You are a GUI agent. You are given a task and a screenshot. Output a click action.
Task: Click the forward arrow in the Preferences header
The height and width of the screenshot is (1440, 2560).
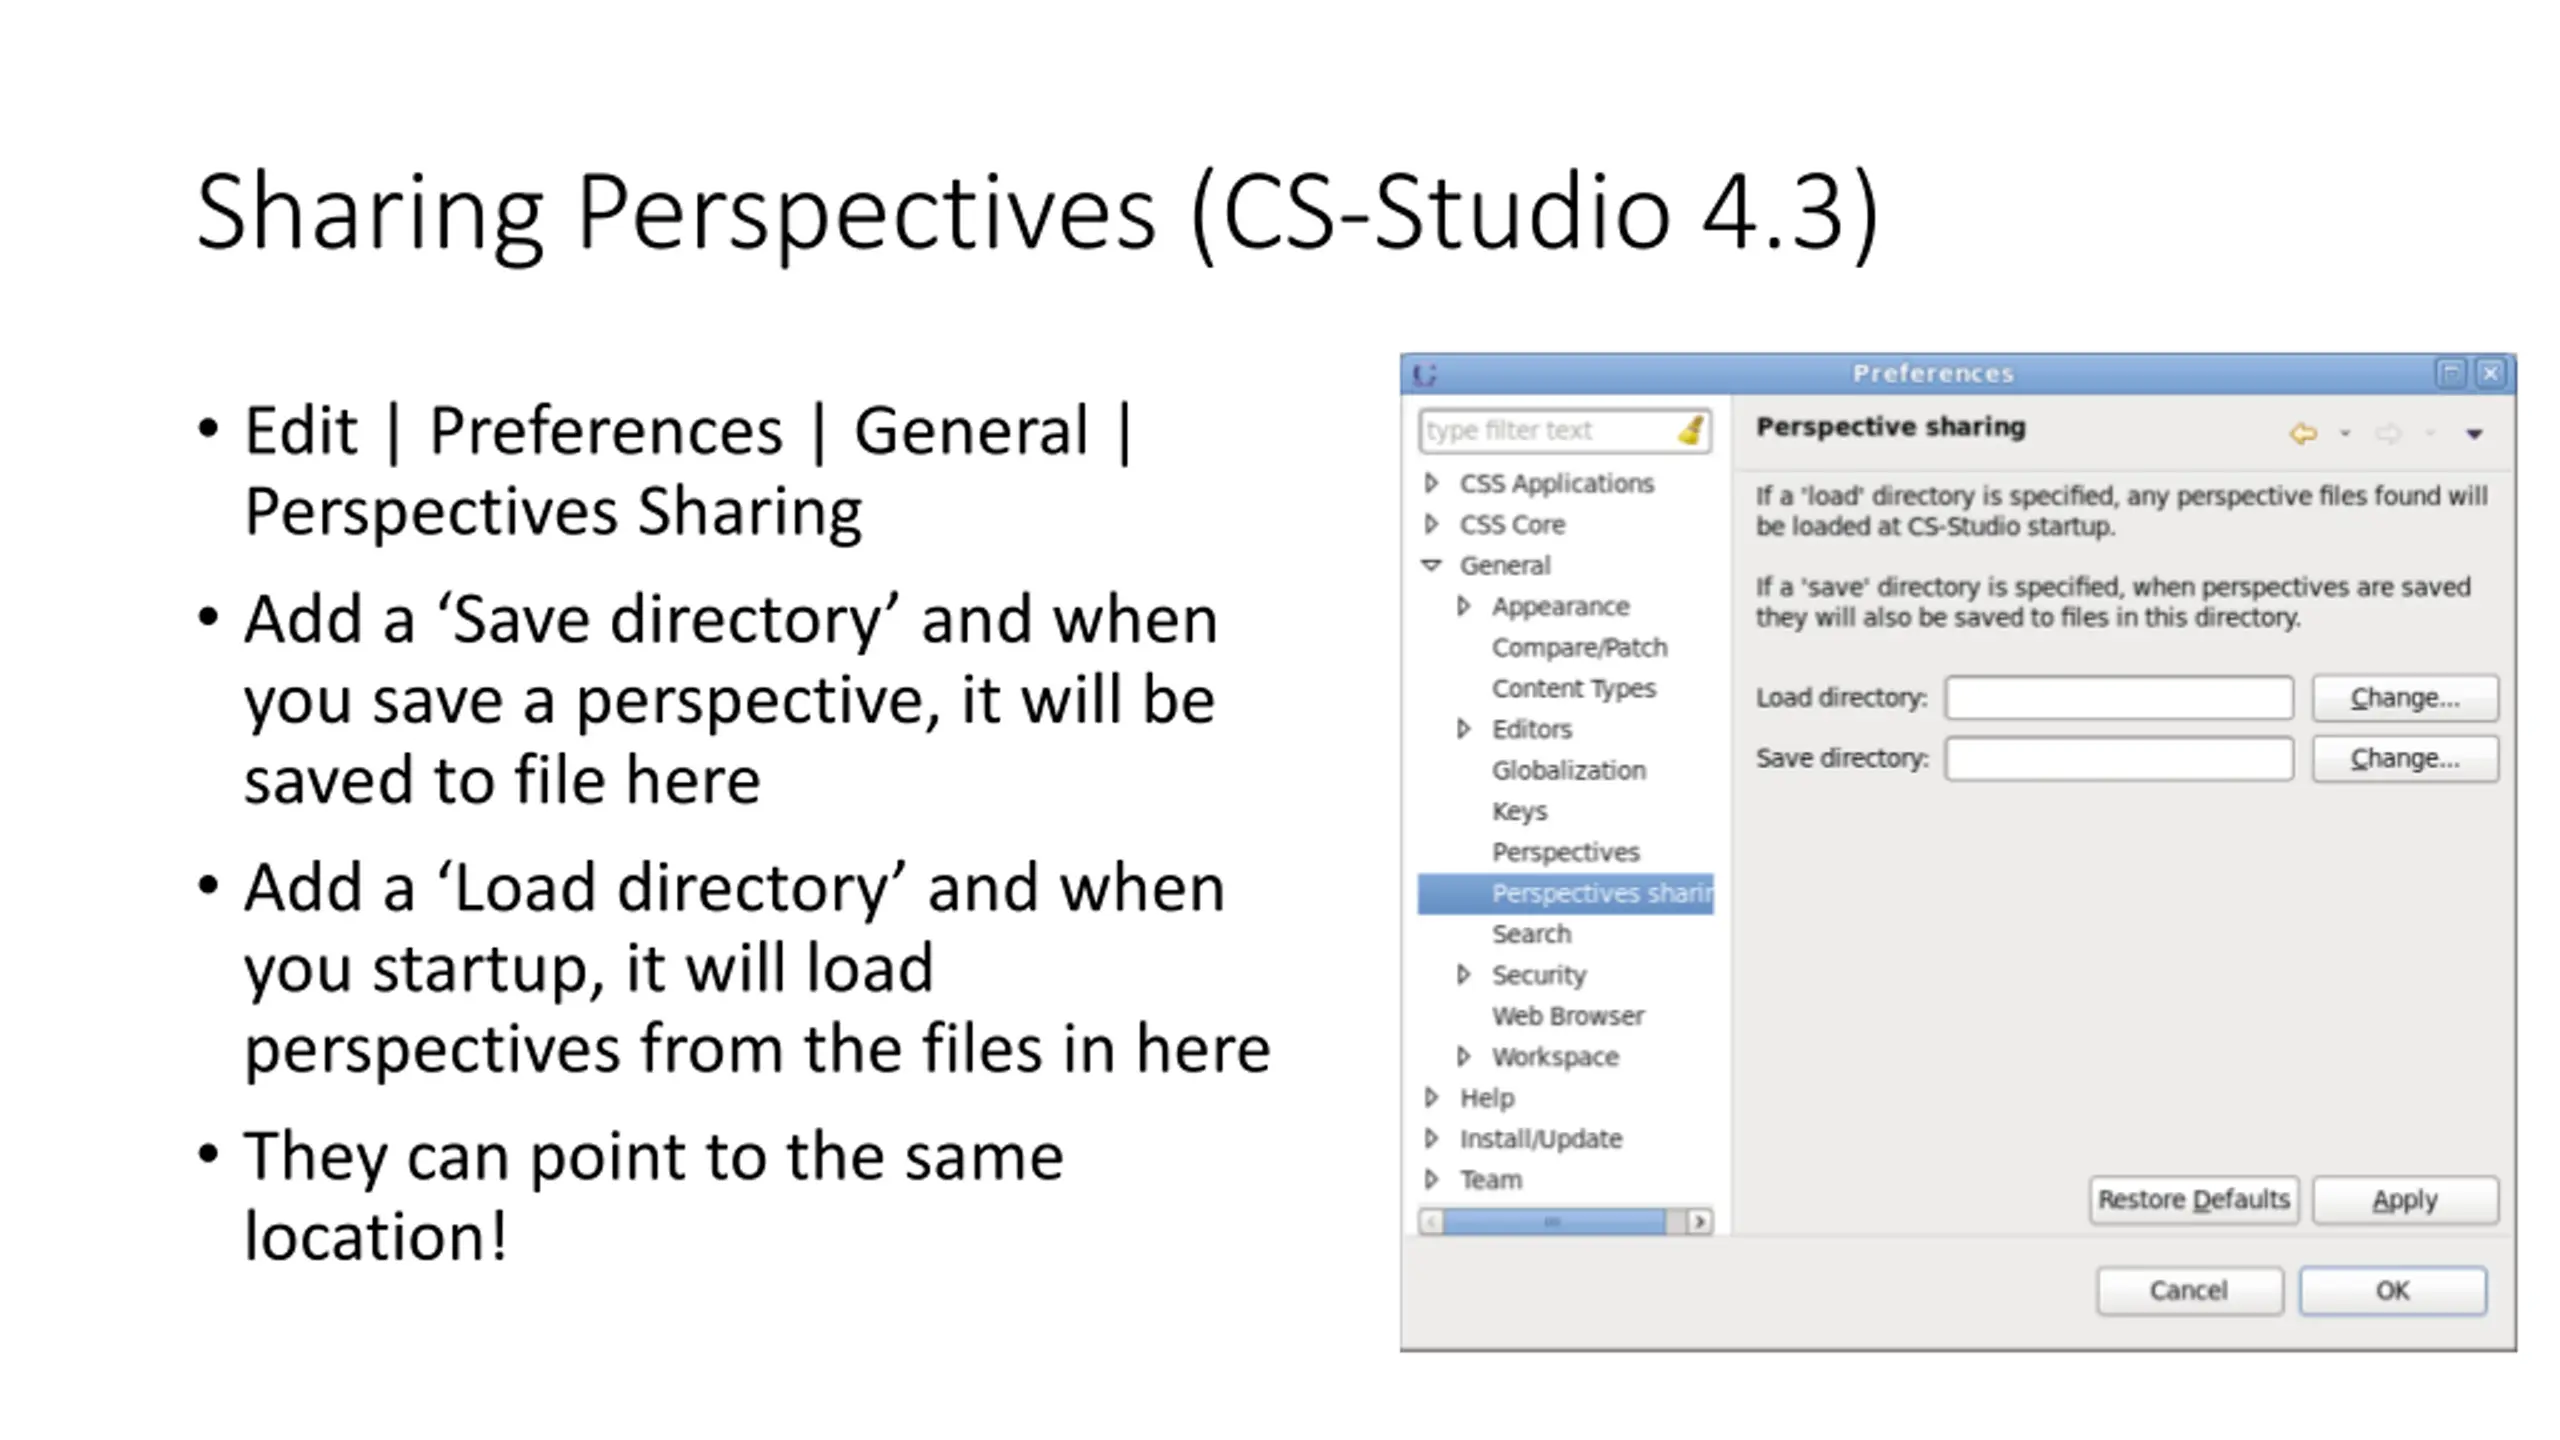point(2388,433)
